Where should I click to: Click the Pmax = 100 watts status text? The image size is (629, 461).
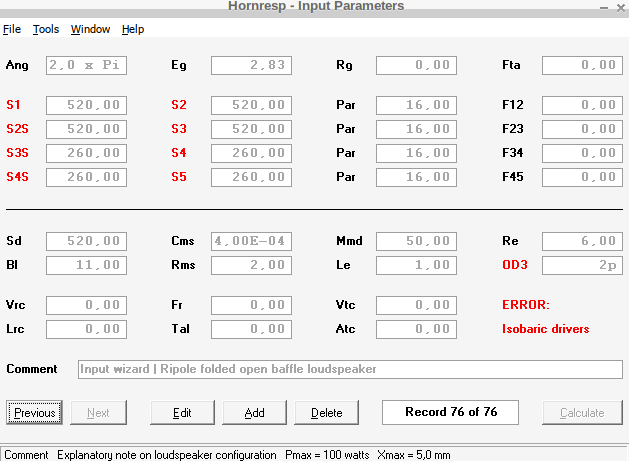[327, 455]
